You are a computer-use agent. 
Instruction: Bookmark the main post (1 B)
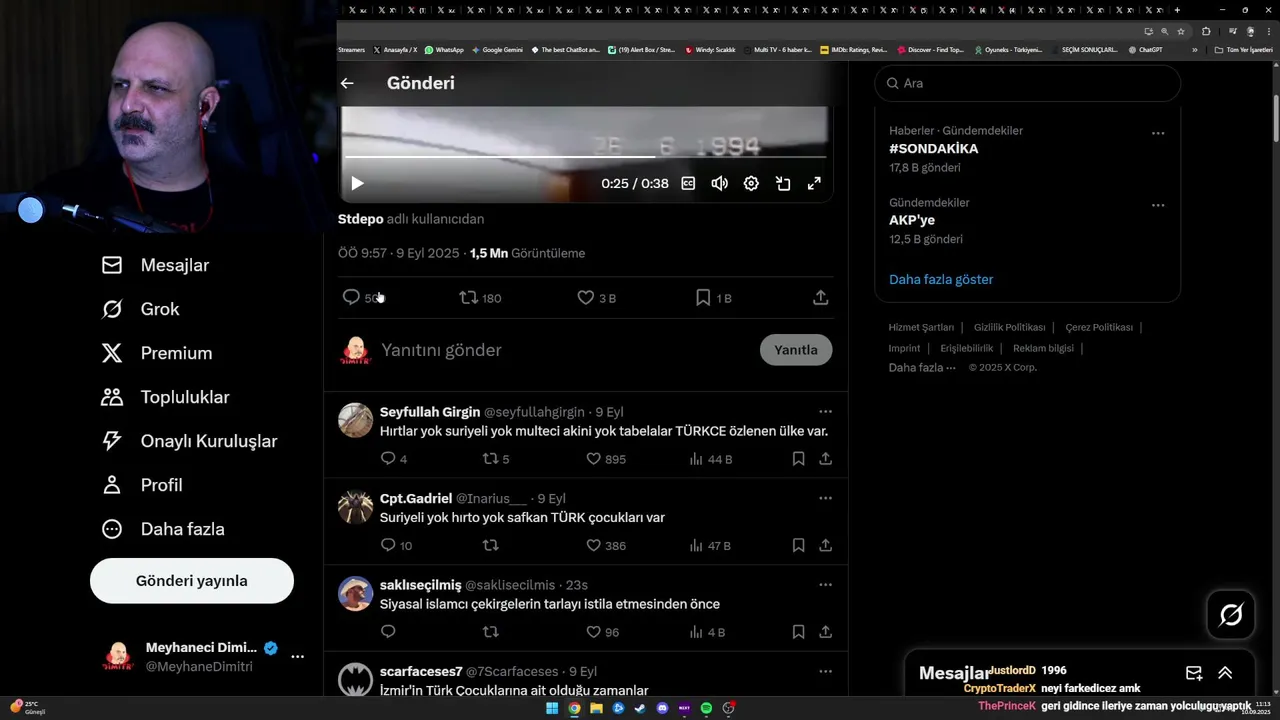pos(713,297)
